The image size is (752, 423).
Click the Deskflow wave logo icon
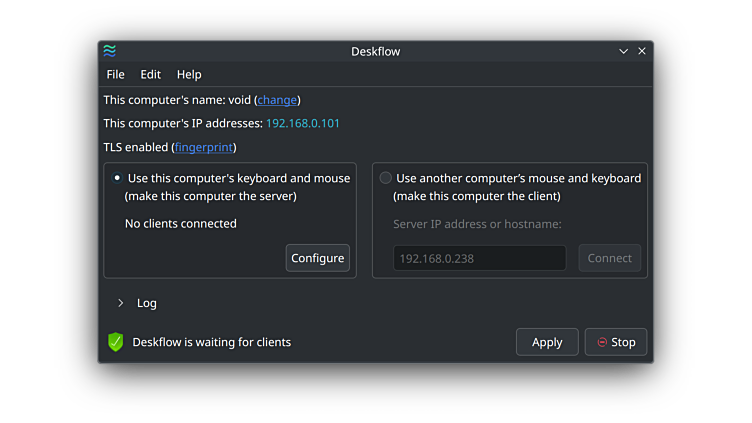pyautogui.click(x=110, y=51)
